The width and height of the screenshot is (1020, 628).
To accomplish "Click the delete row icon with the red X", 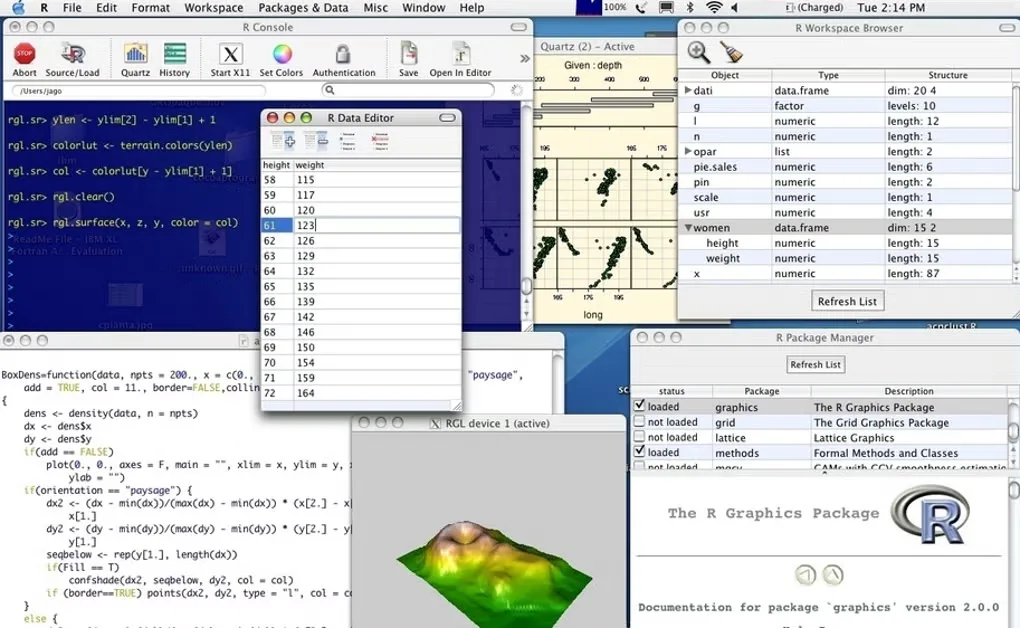I will 380,140.
